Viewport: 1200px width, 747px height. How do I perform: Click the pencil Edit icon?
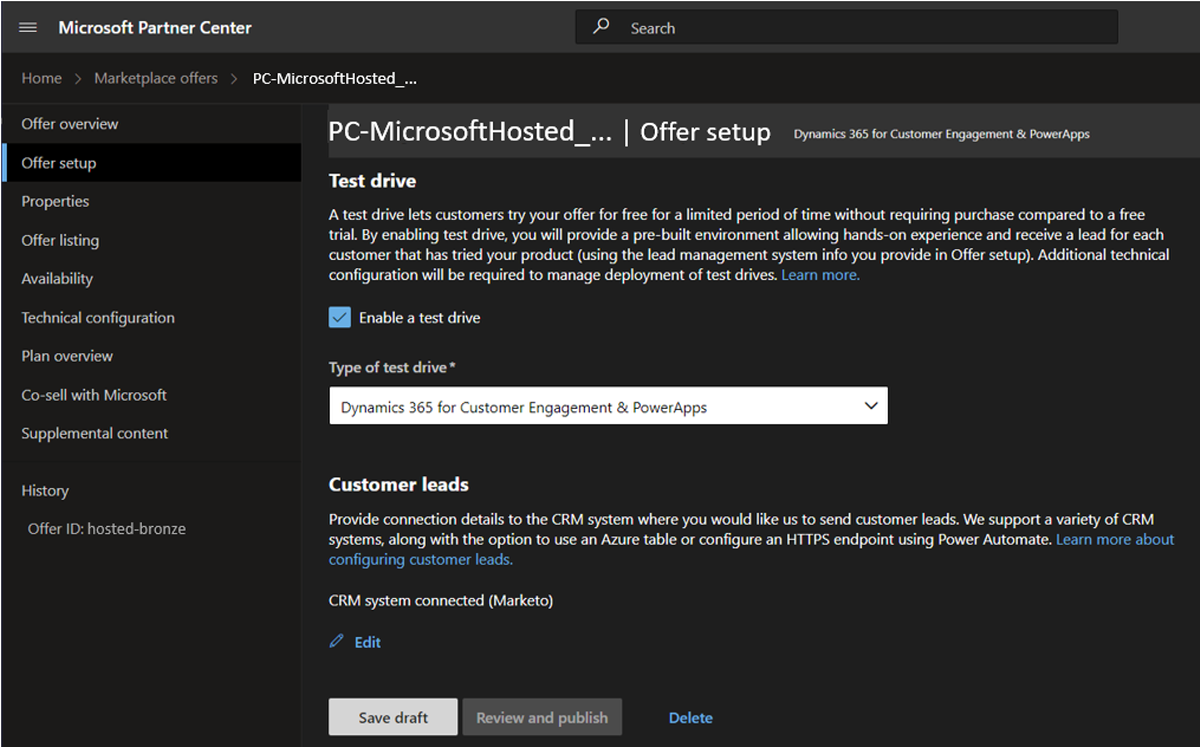click(x=337, y=642)
